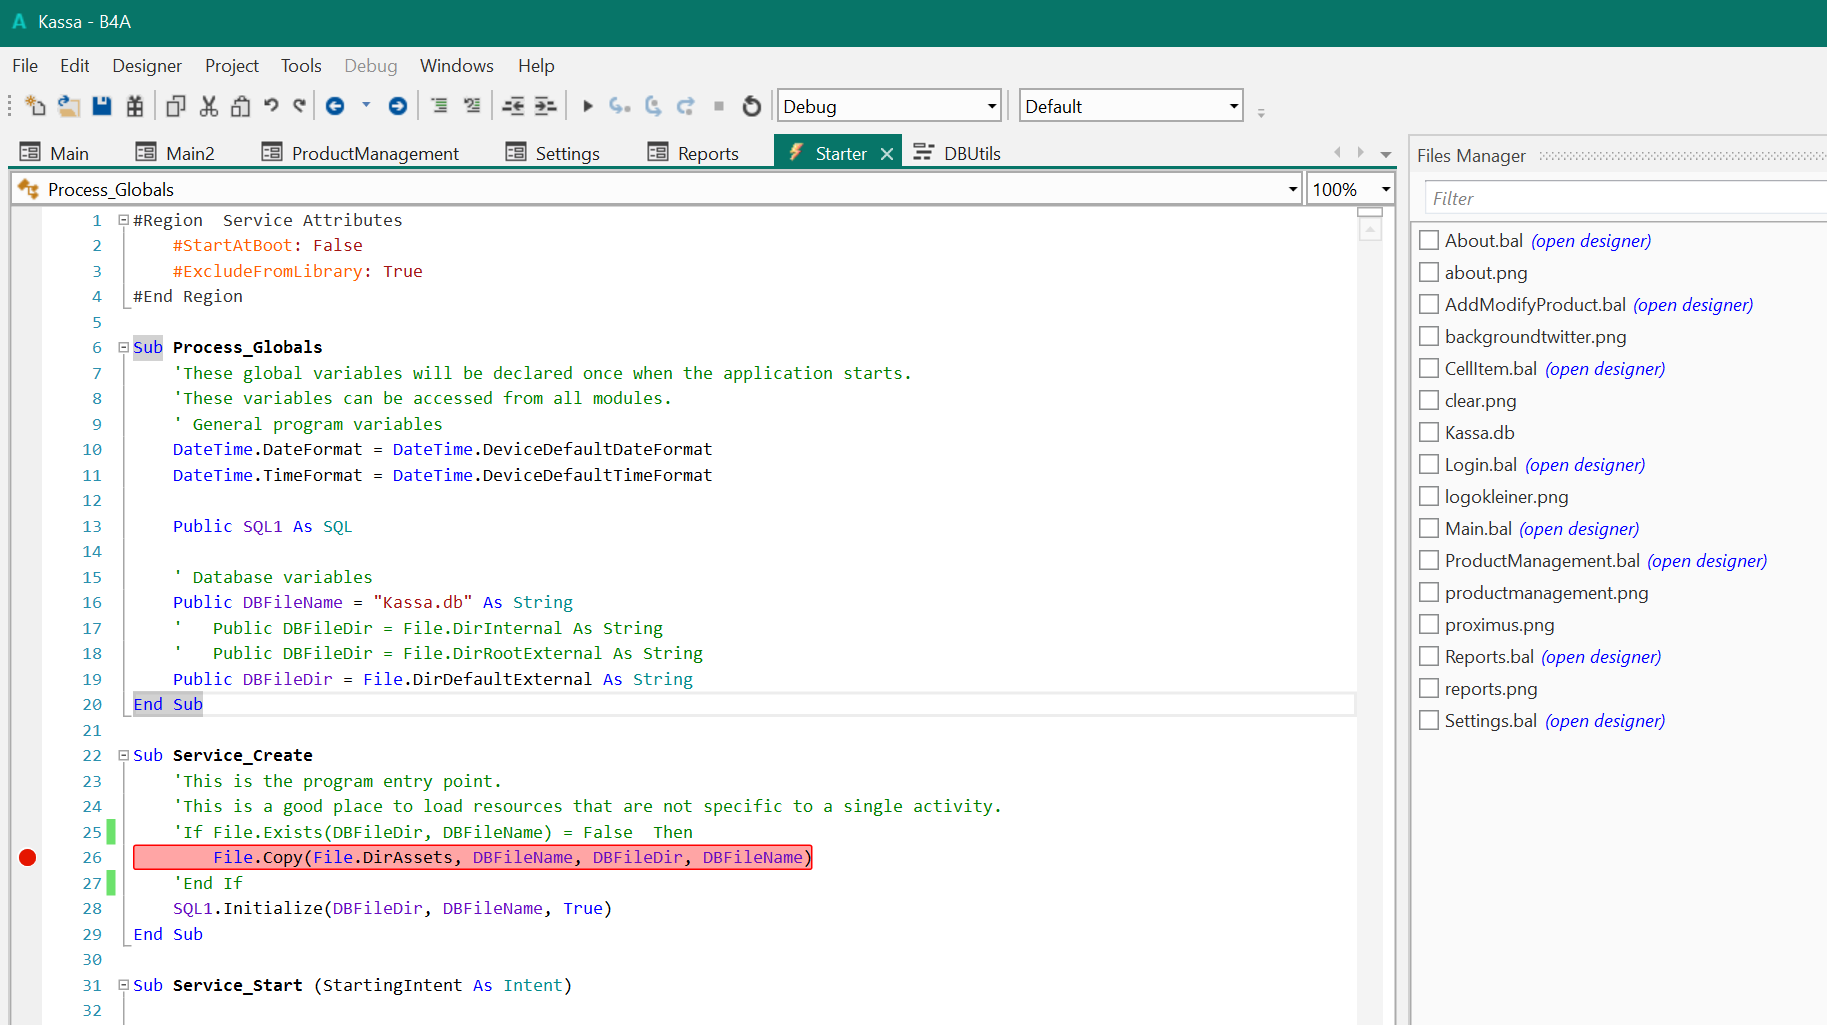Click the Restart circular arrow icon
Viewport: 1827px width, 1025px height.
[752, 106]
